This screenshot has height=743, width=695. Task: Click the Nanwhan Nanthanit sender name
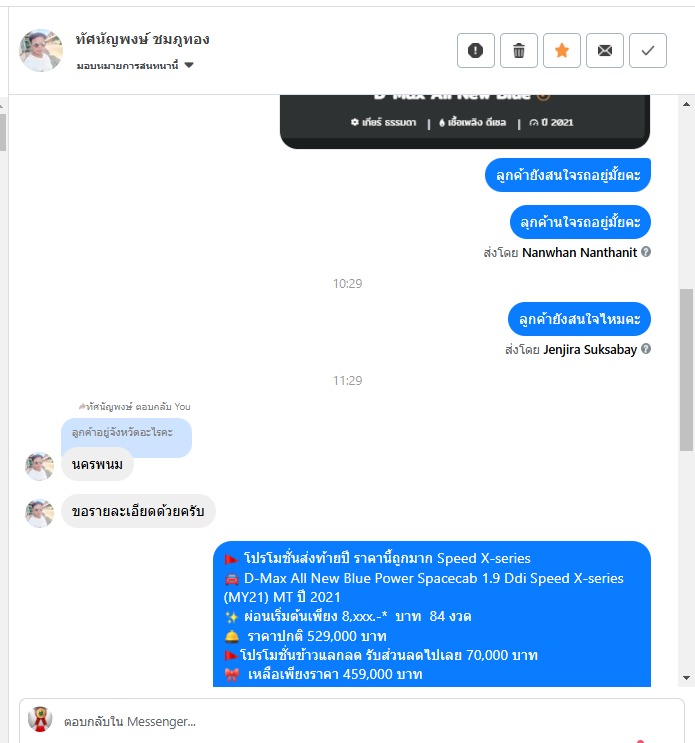point(579,253)
